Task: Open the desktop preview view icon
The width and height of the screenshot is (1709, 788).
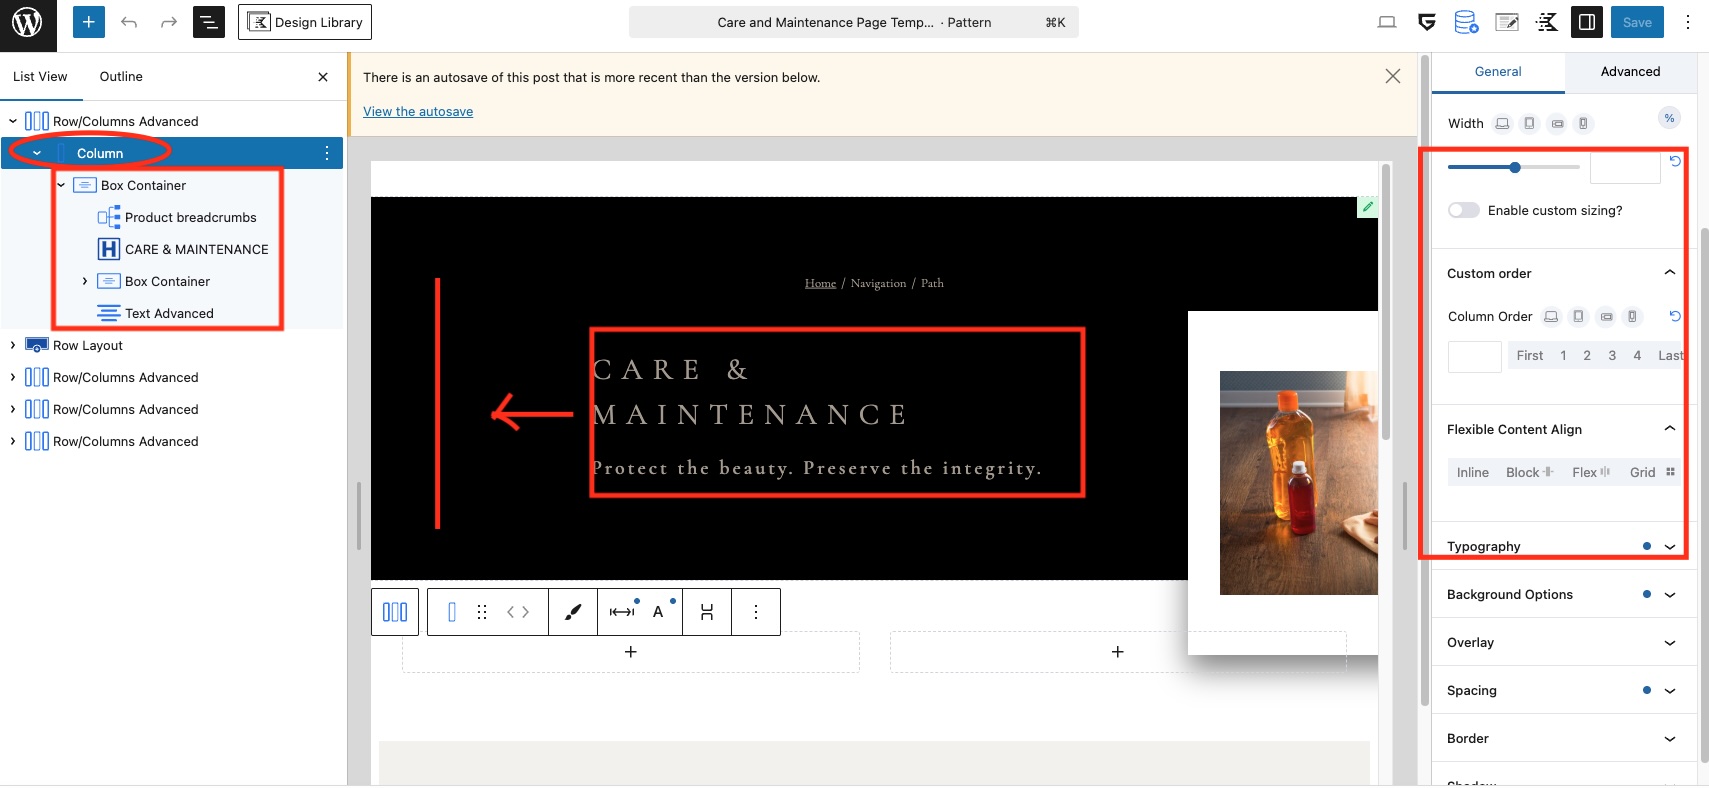Action: 1387,22
